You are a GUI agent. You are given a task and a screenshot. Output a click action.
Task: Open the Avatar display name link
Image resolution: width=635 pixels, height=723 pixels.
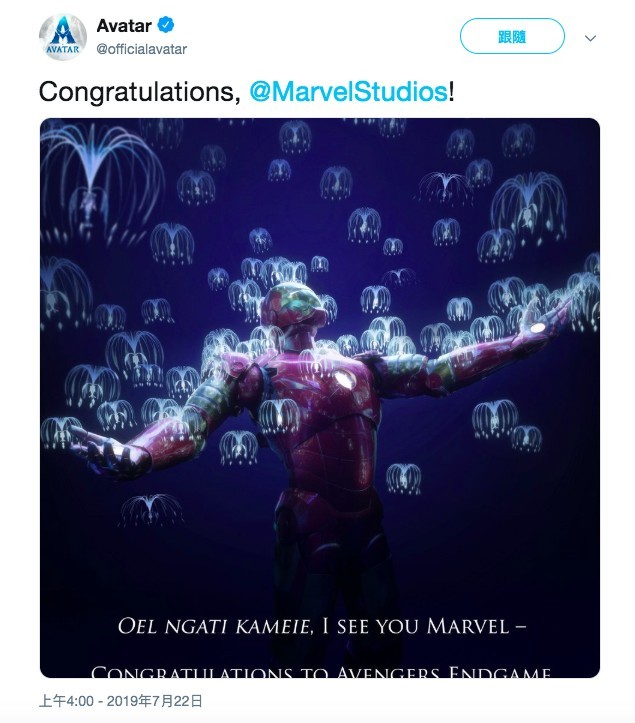(x=124, y=27)
